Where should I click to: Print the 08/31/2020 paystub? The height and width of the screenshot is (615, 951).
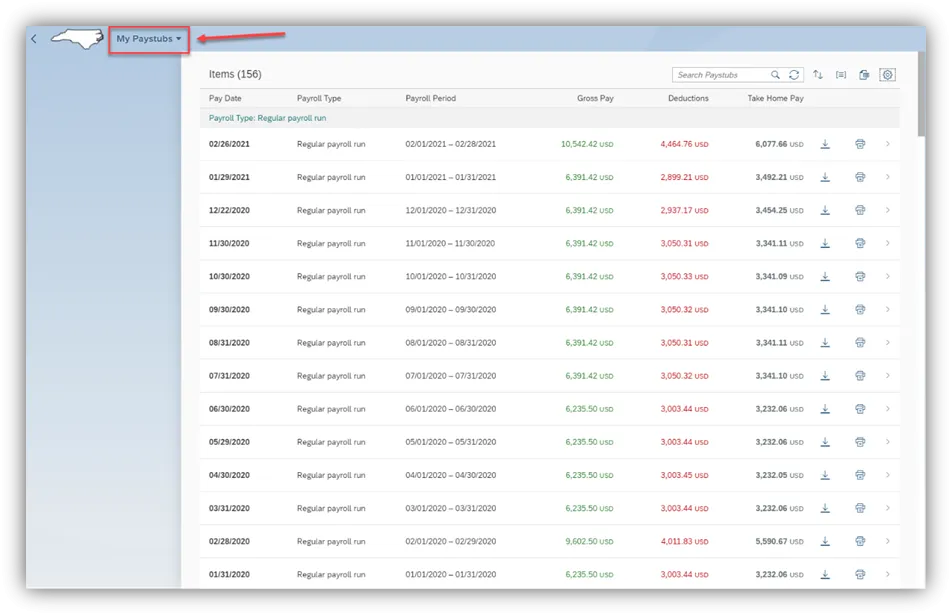click(x=860, y=343)
